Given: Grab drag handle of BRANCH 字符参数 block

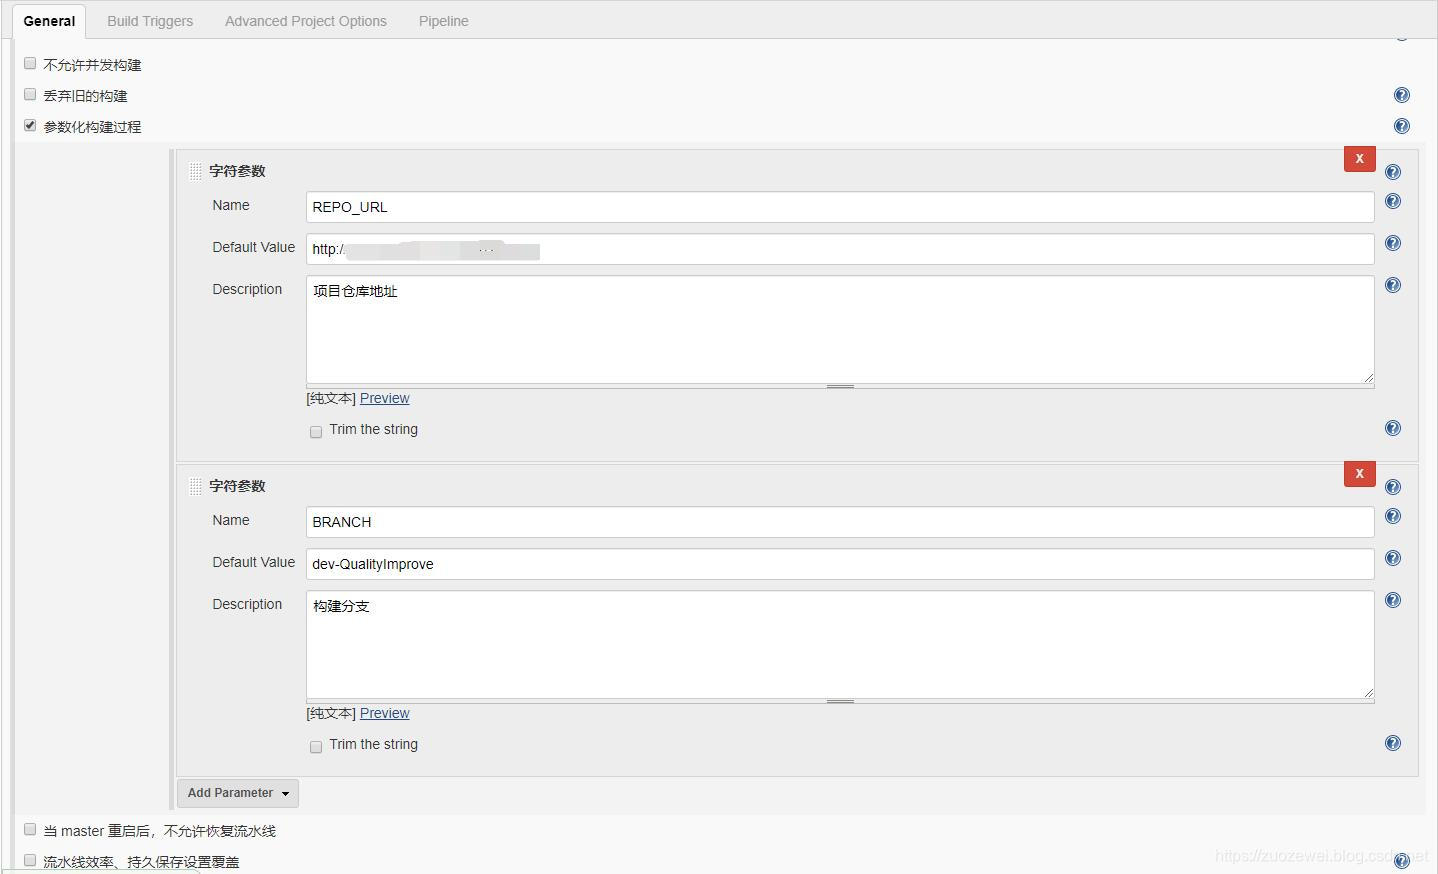Looking at the screenshot, I should pos(195,487).
